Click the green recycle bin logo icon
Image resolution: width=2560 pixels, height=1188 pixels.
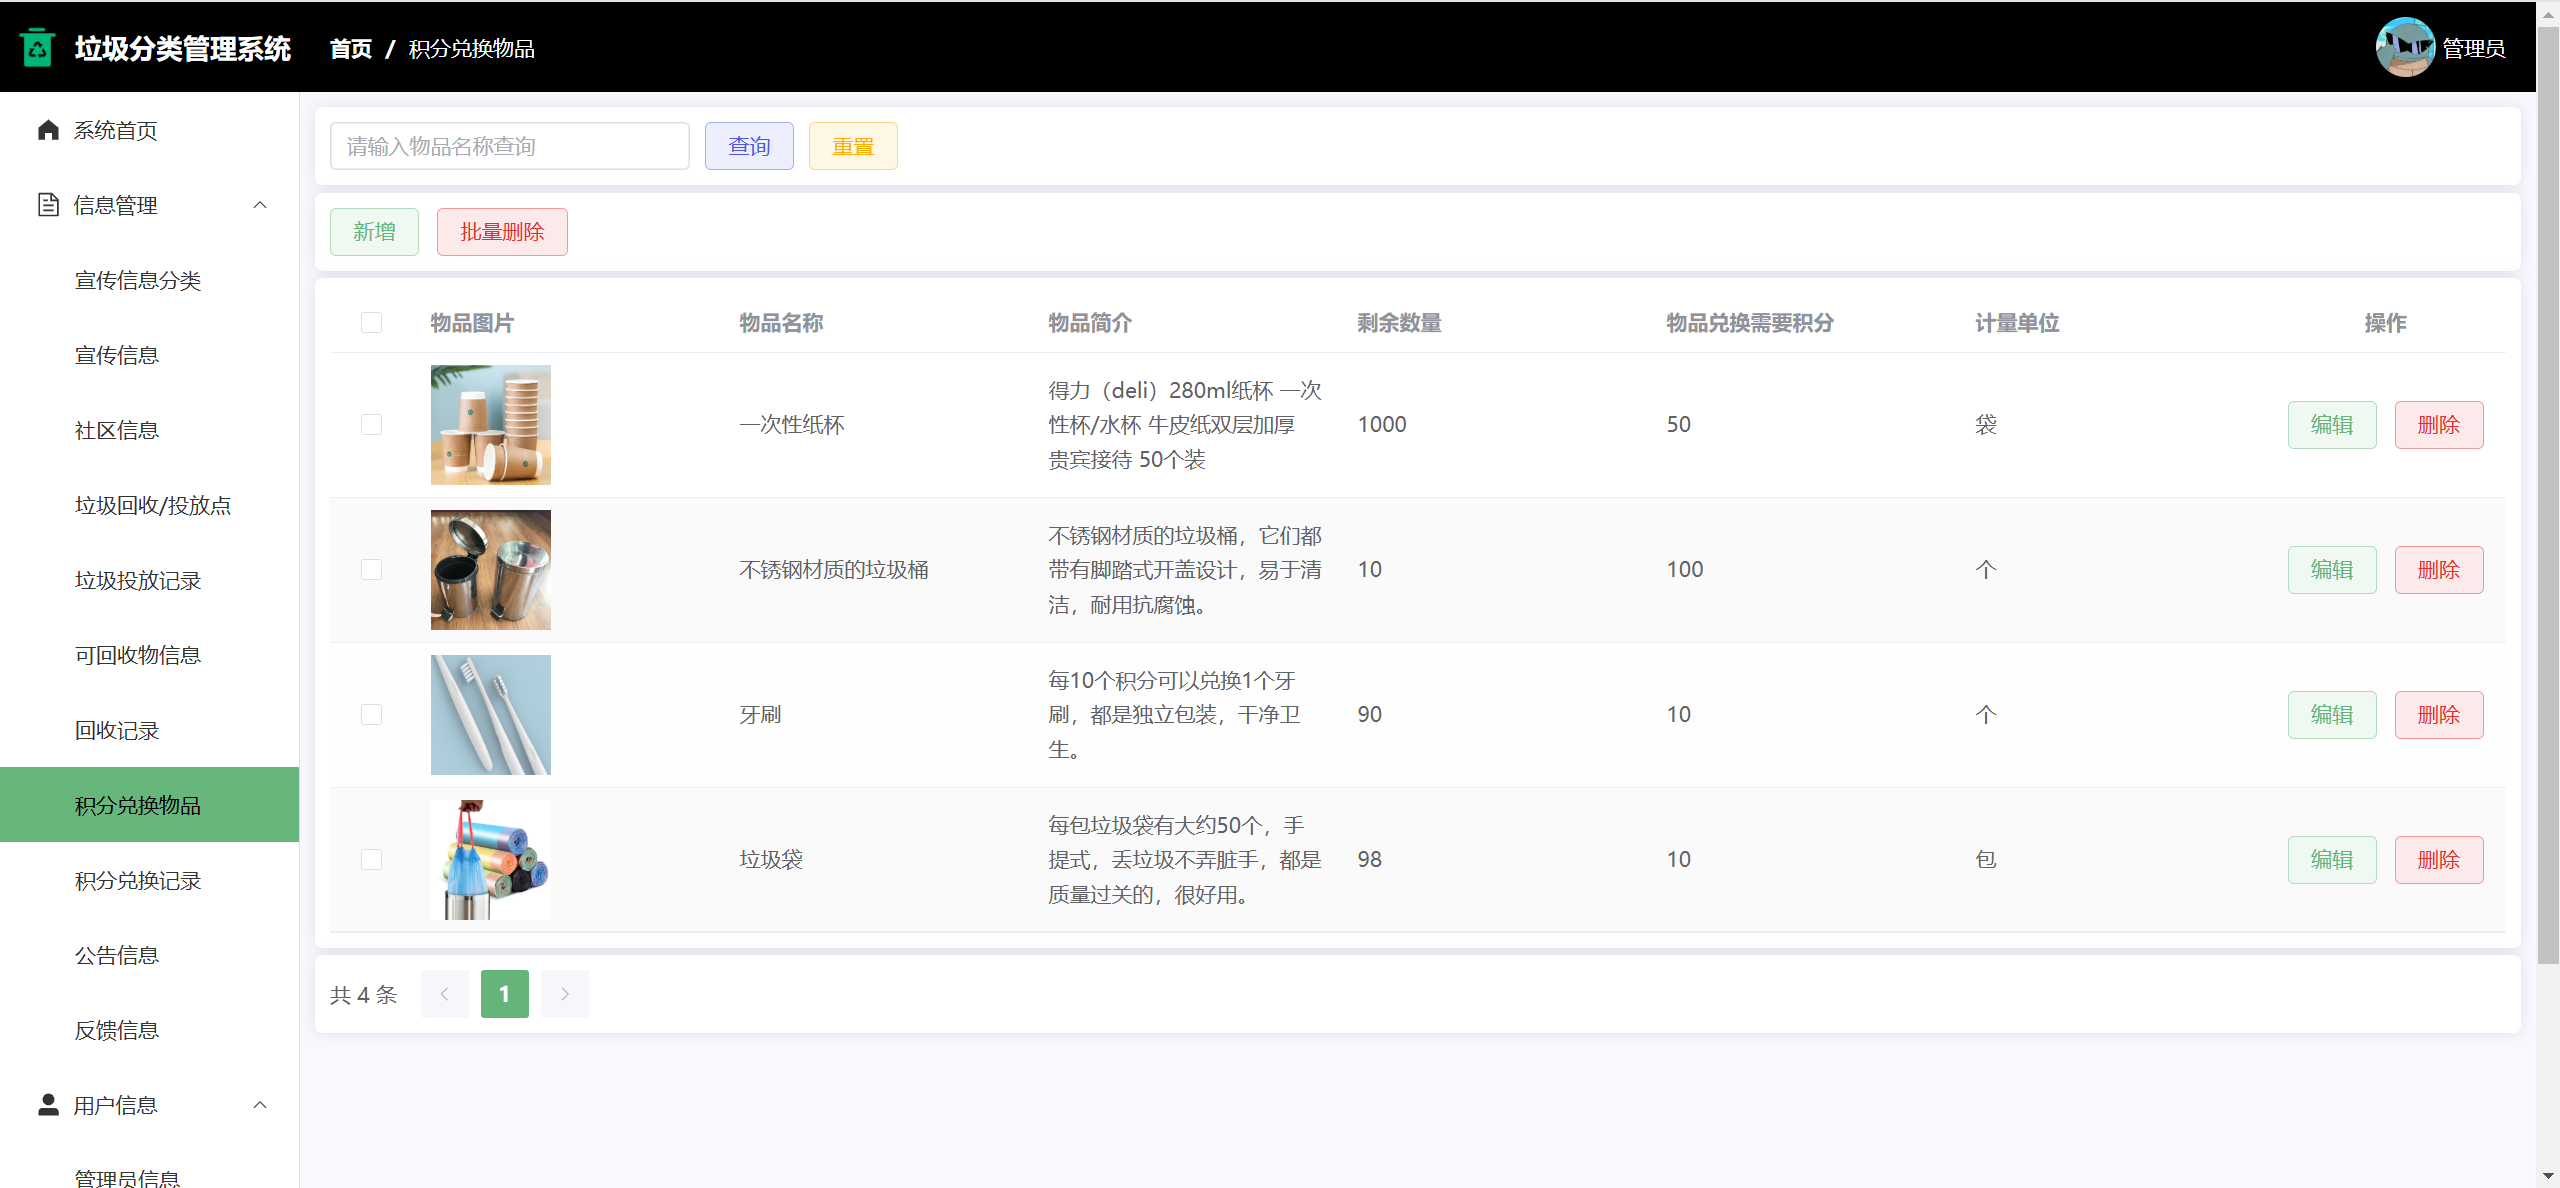tap(37, 48)
